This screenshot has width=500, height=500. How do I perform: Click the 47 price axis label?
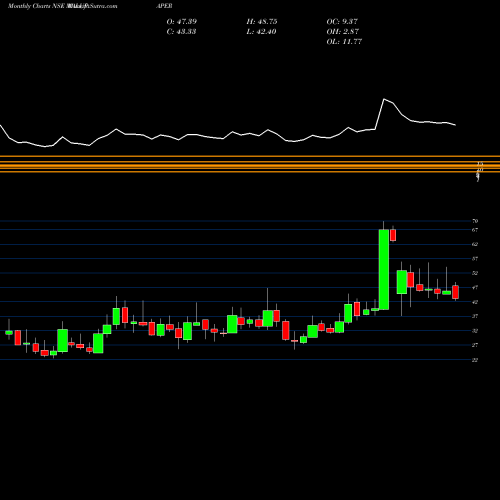(x=475, y=287)
